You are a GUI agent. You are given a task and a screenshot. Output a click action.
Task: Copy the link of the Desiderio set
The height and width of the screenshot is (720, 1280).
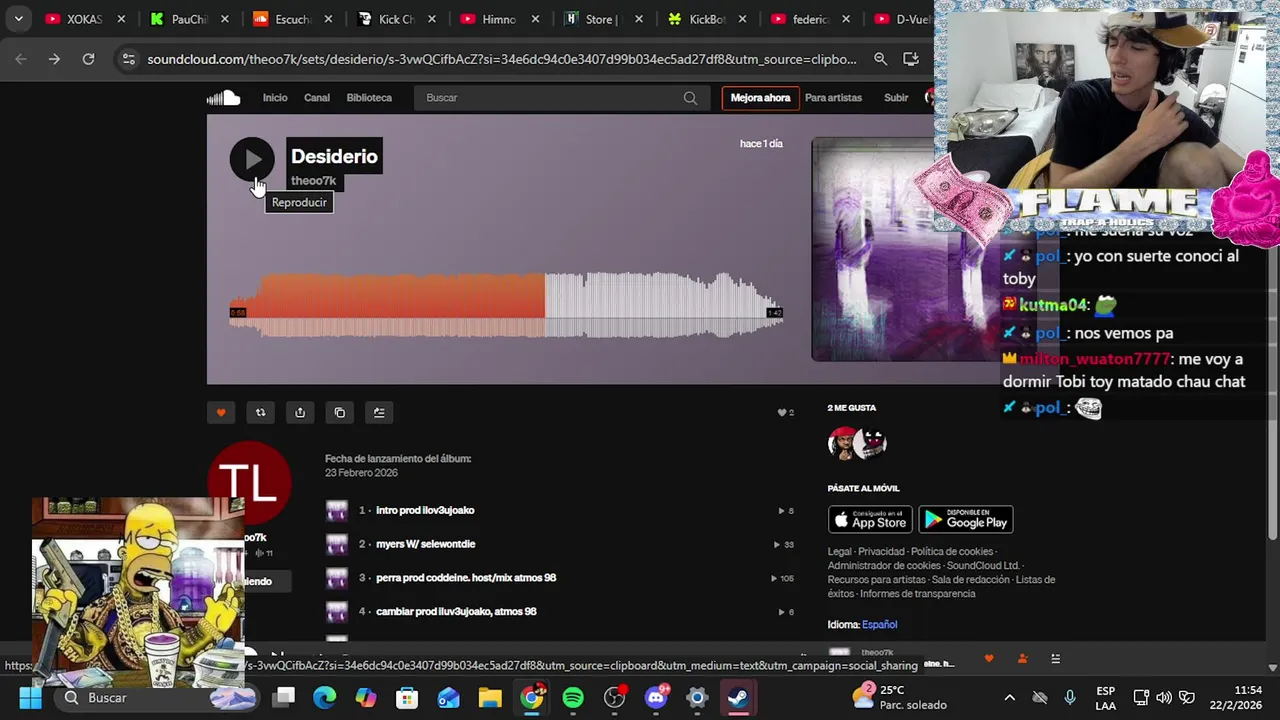pyautogui.click(x=340, y=412)
